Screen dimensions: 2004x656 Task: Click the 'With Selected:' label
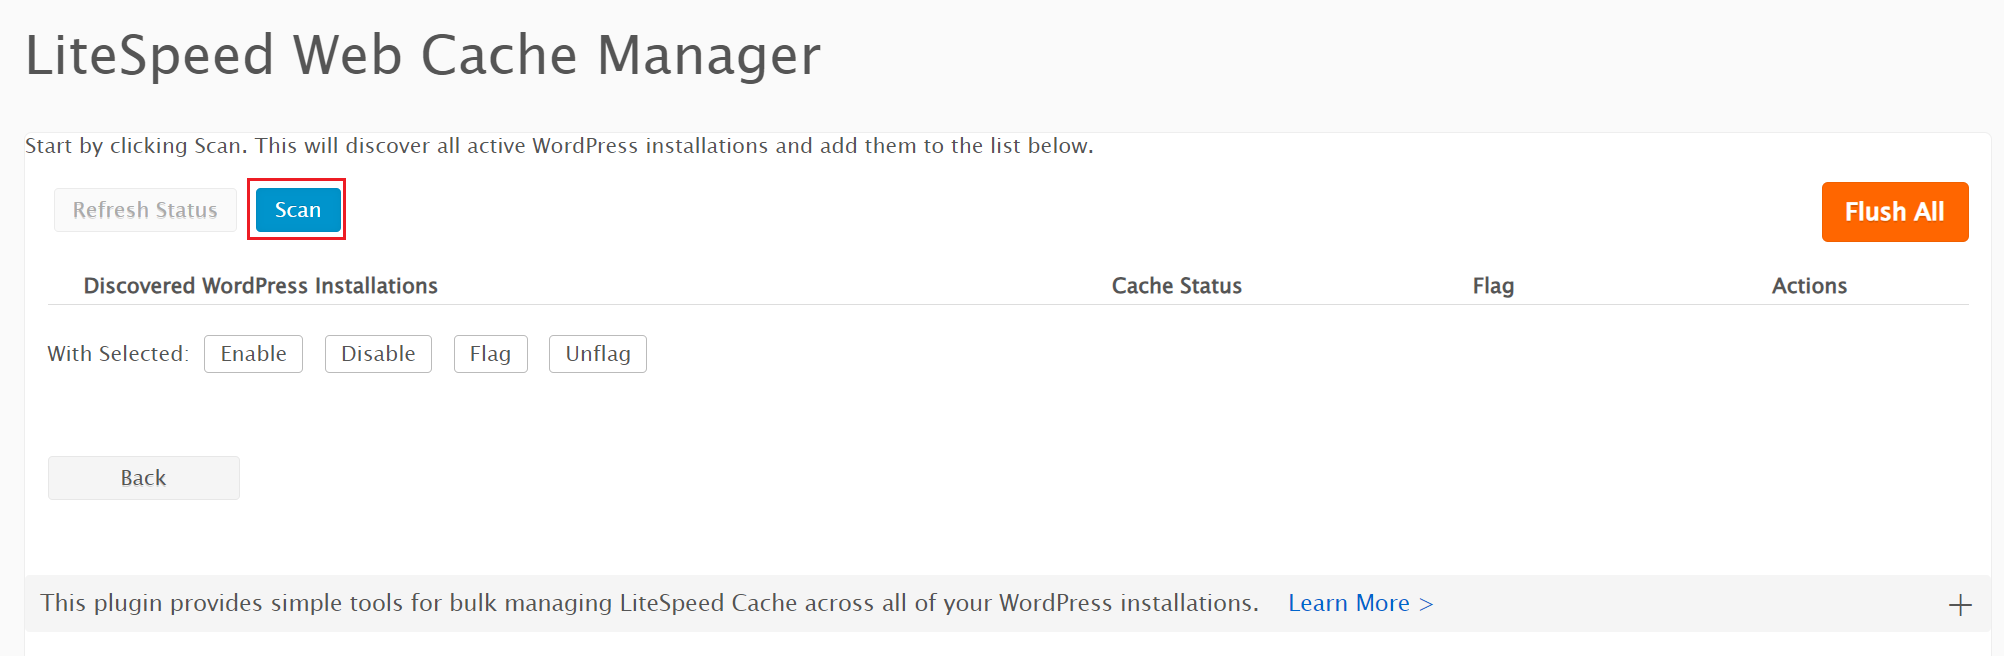pos(118,354)
